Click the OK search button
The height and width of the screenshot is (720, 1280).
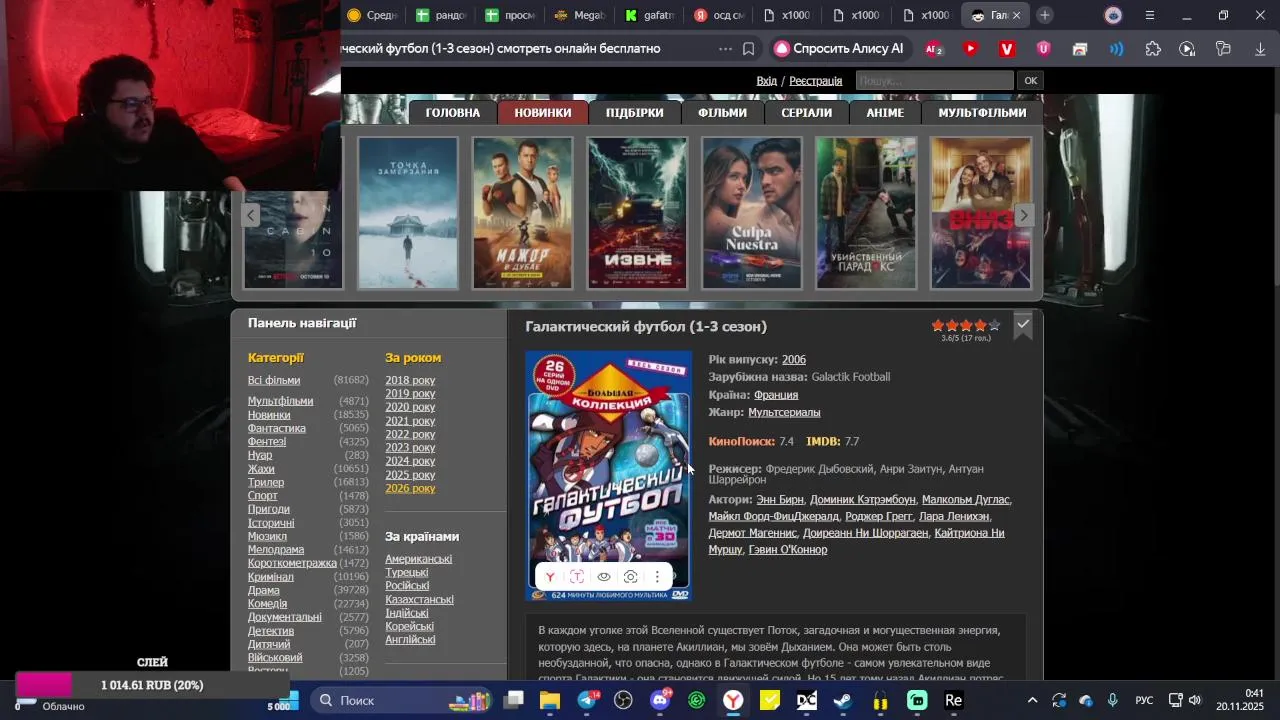[x=1030, y=81]
